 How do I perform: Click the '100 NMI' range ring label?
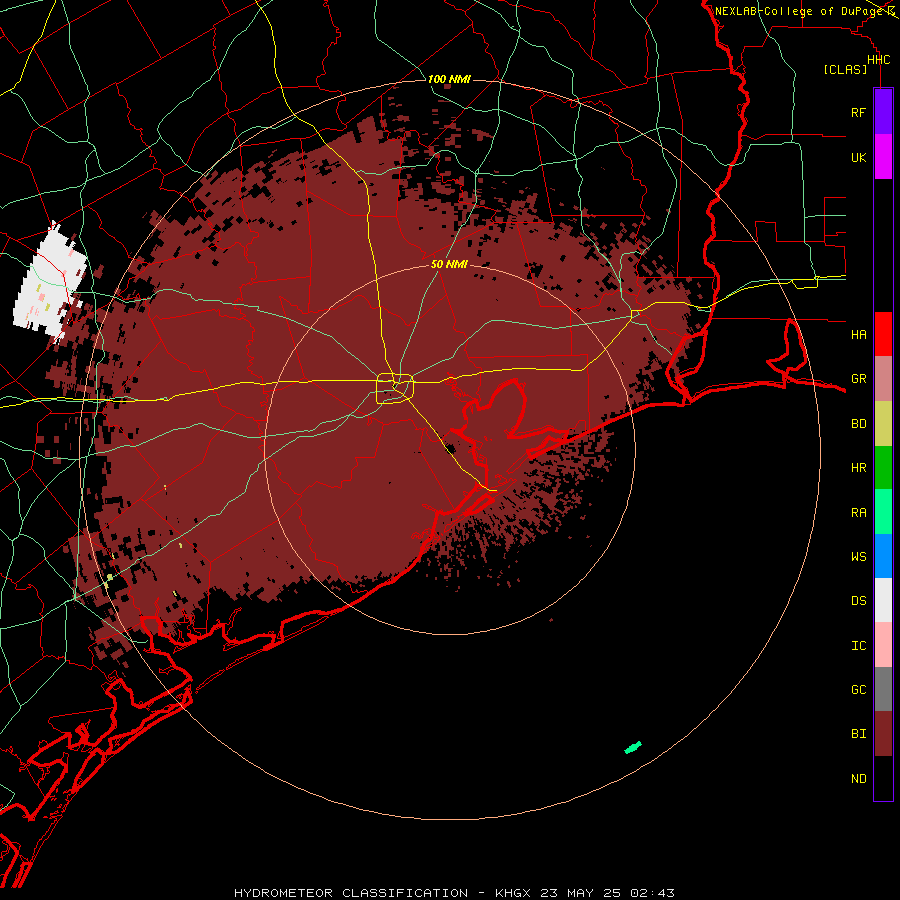pos(449,79)
